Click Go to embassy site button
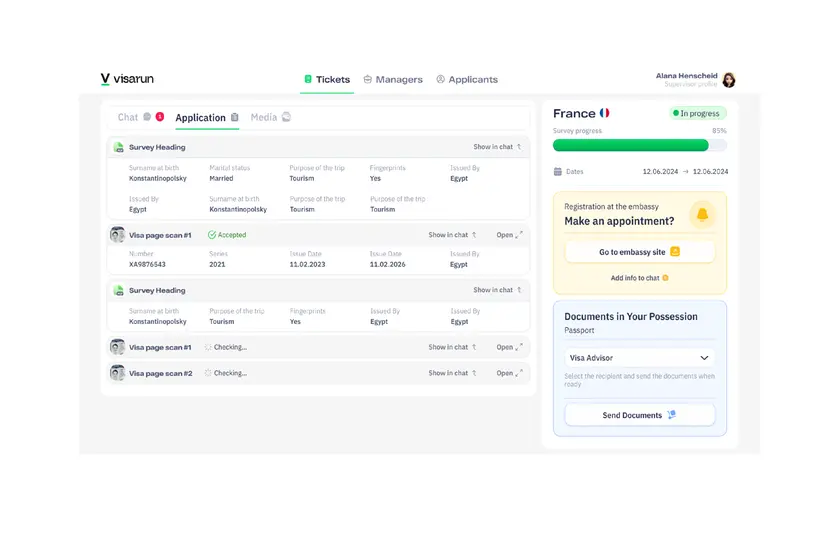The width and height of the screenshot is (838, 559). 640,252
